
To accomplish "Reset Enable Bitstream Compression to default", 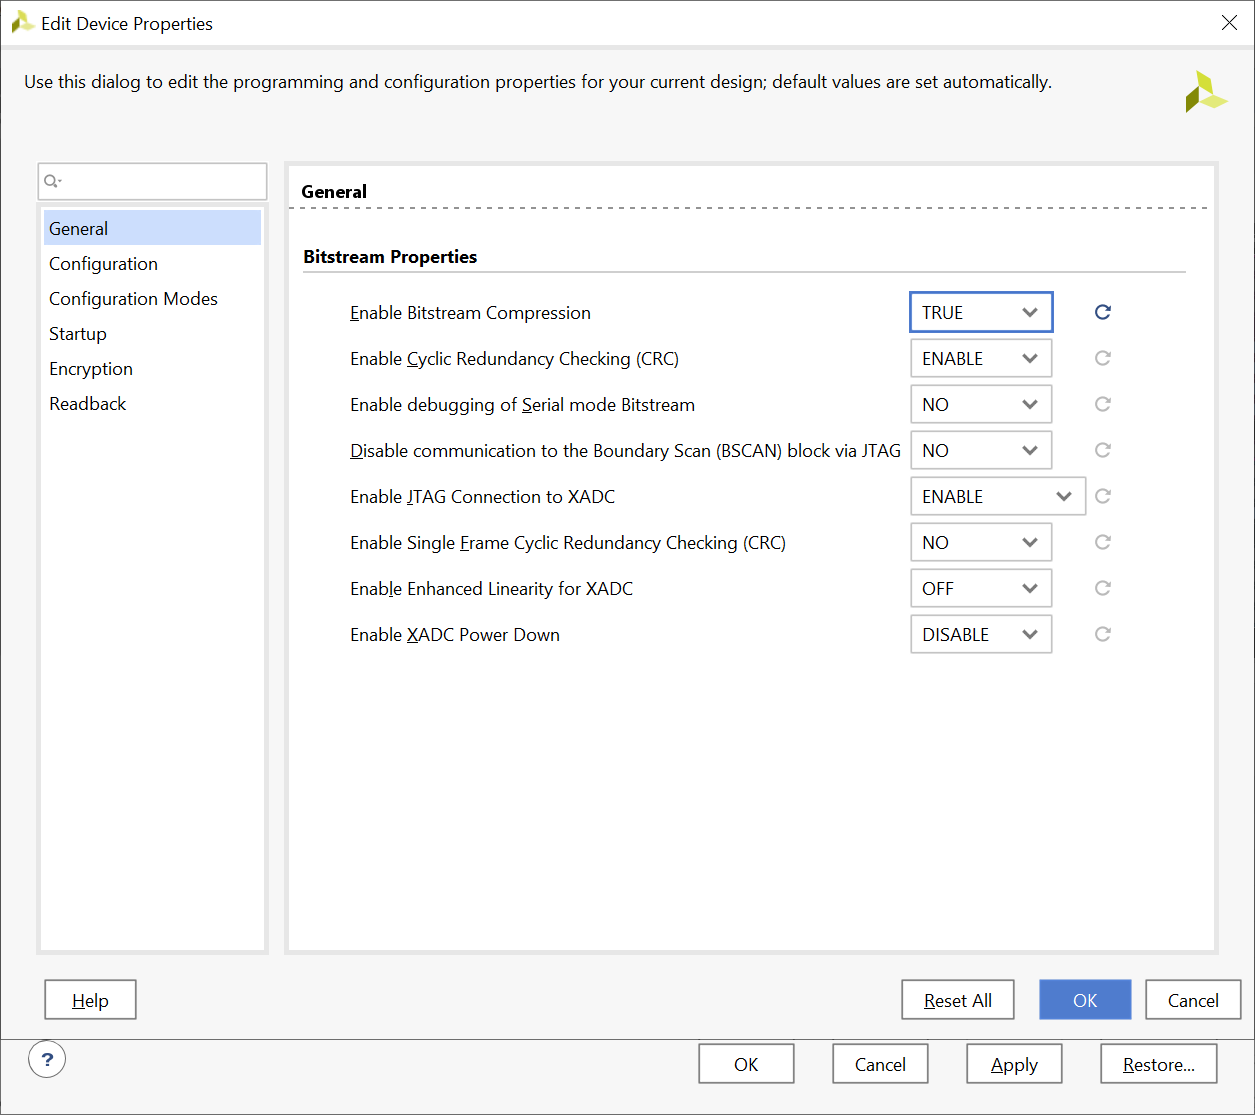I will click(x=1103, y=312).
